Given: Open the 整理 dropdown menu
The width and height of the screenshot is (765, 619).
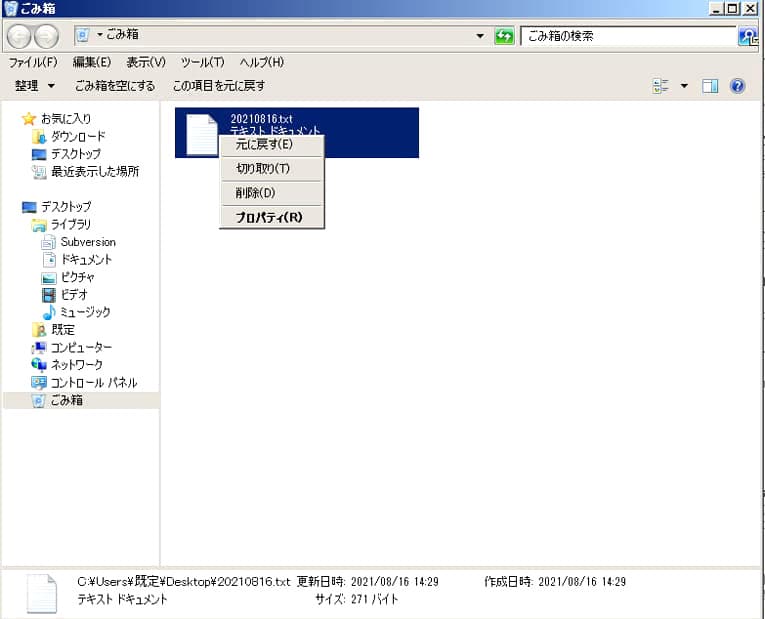Looking at the screenshot, I should pos(35,86).
